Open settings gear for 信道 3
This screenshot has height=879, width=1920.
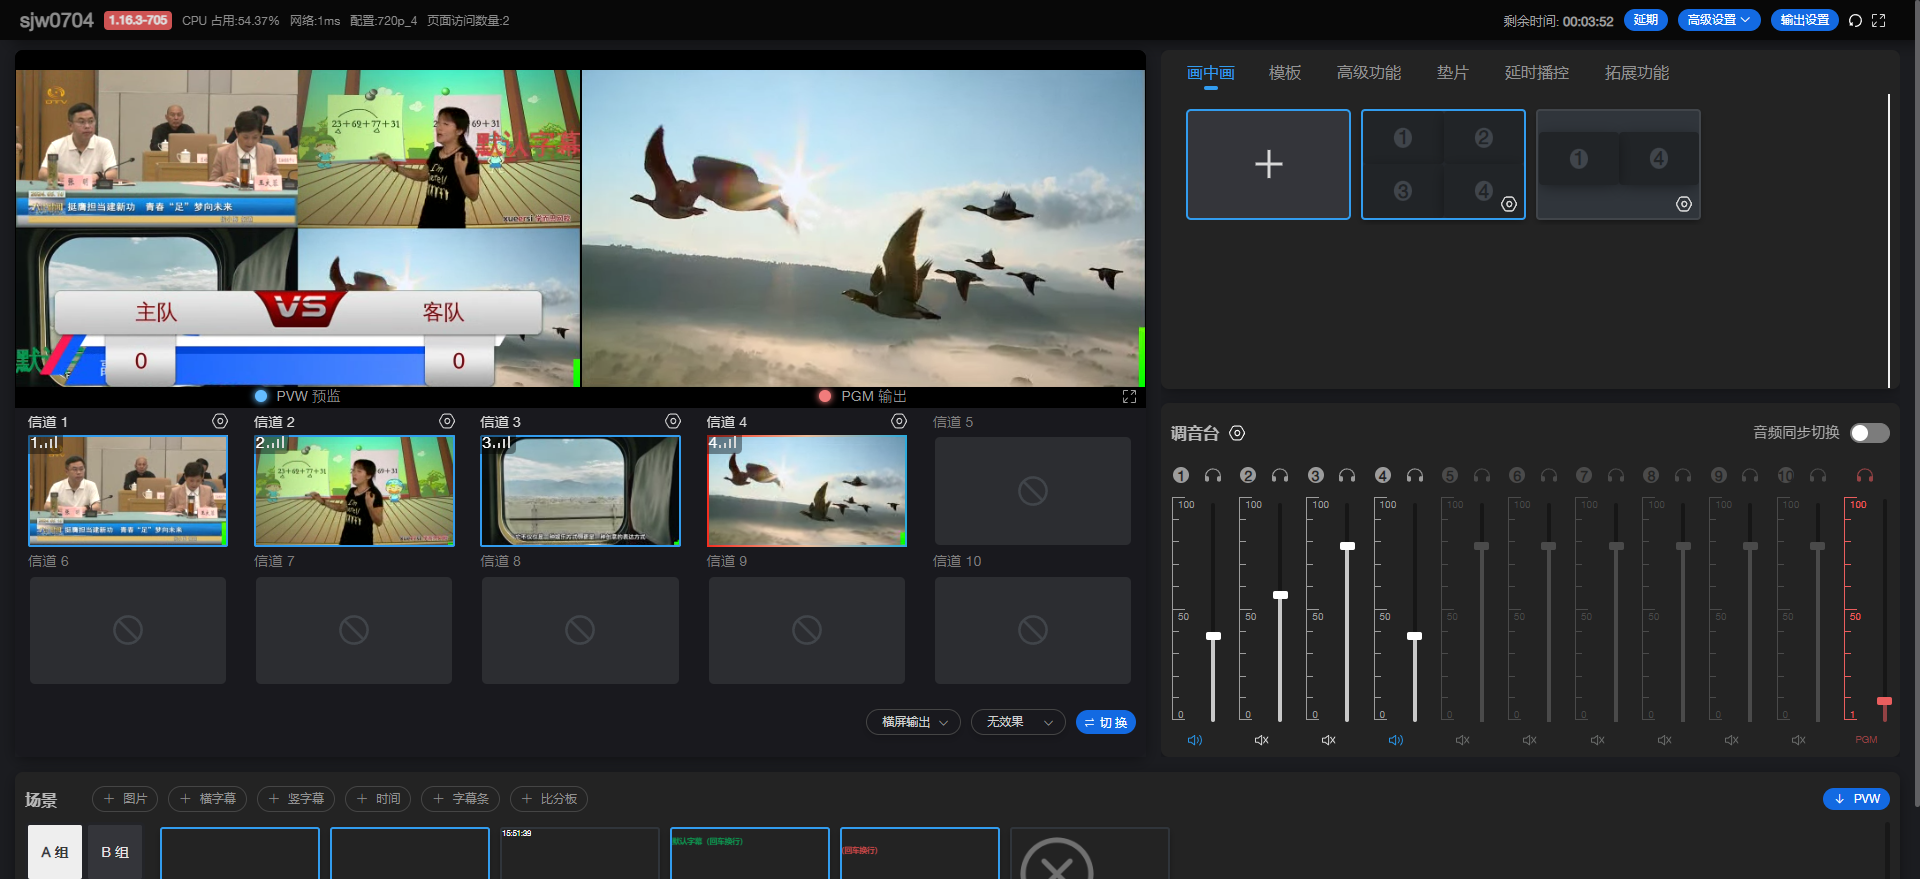pos(673,422)
